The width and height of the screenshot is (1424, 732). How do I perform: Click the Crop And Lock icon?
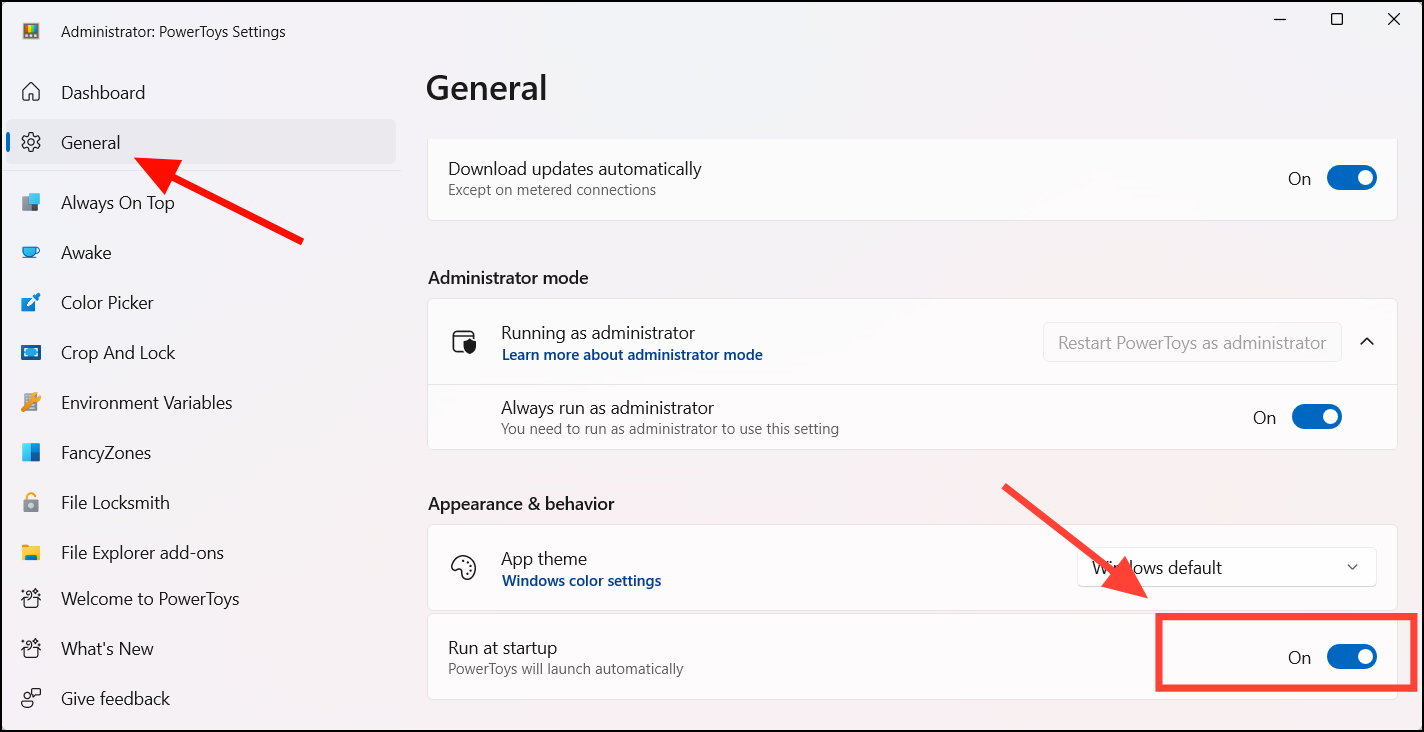(31, 353)
